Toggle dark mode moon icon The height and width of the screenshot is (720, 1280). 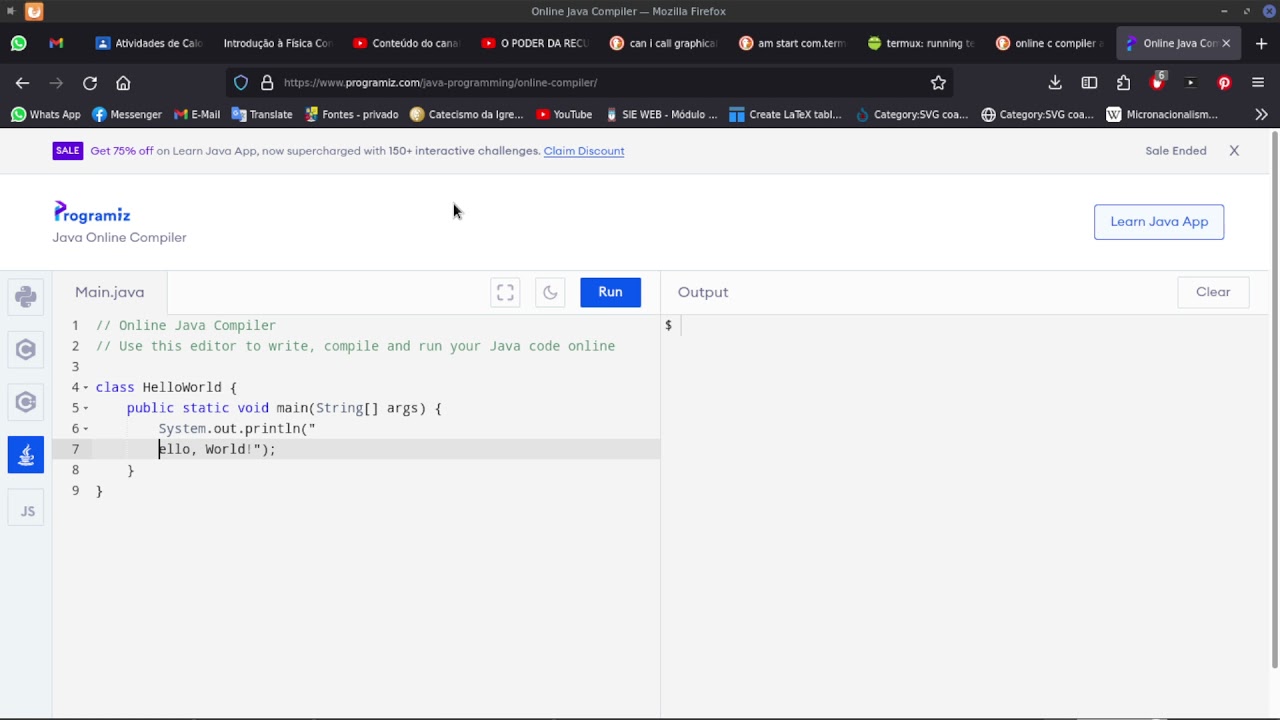550,292
